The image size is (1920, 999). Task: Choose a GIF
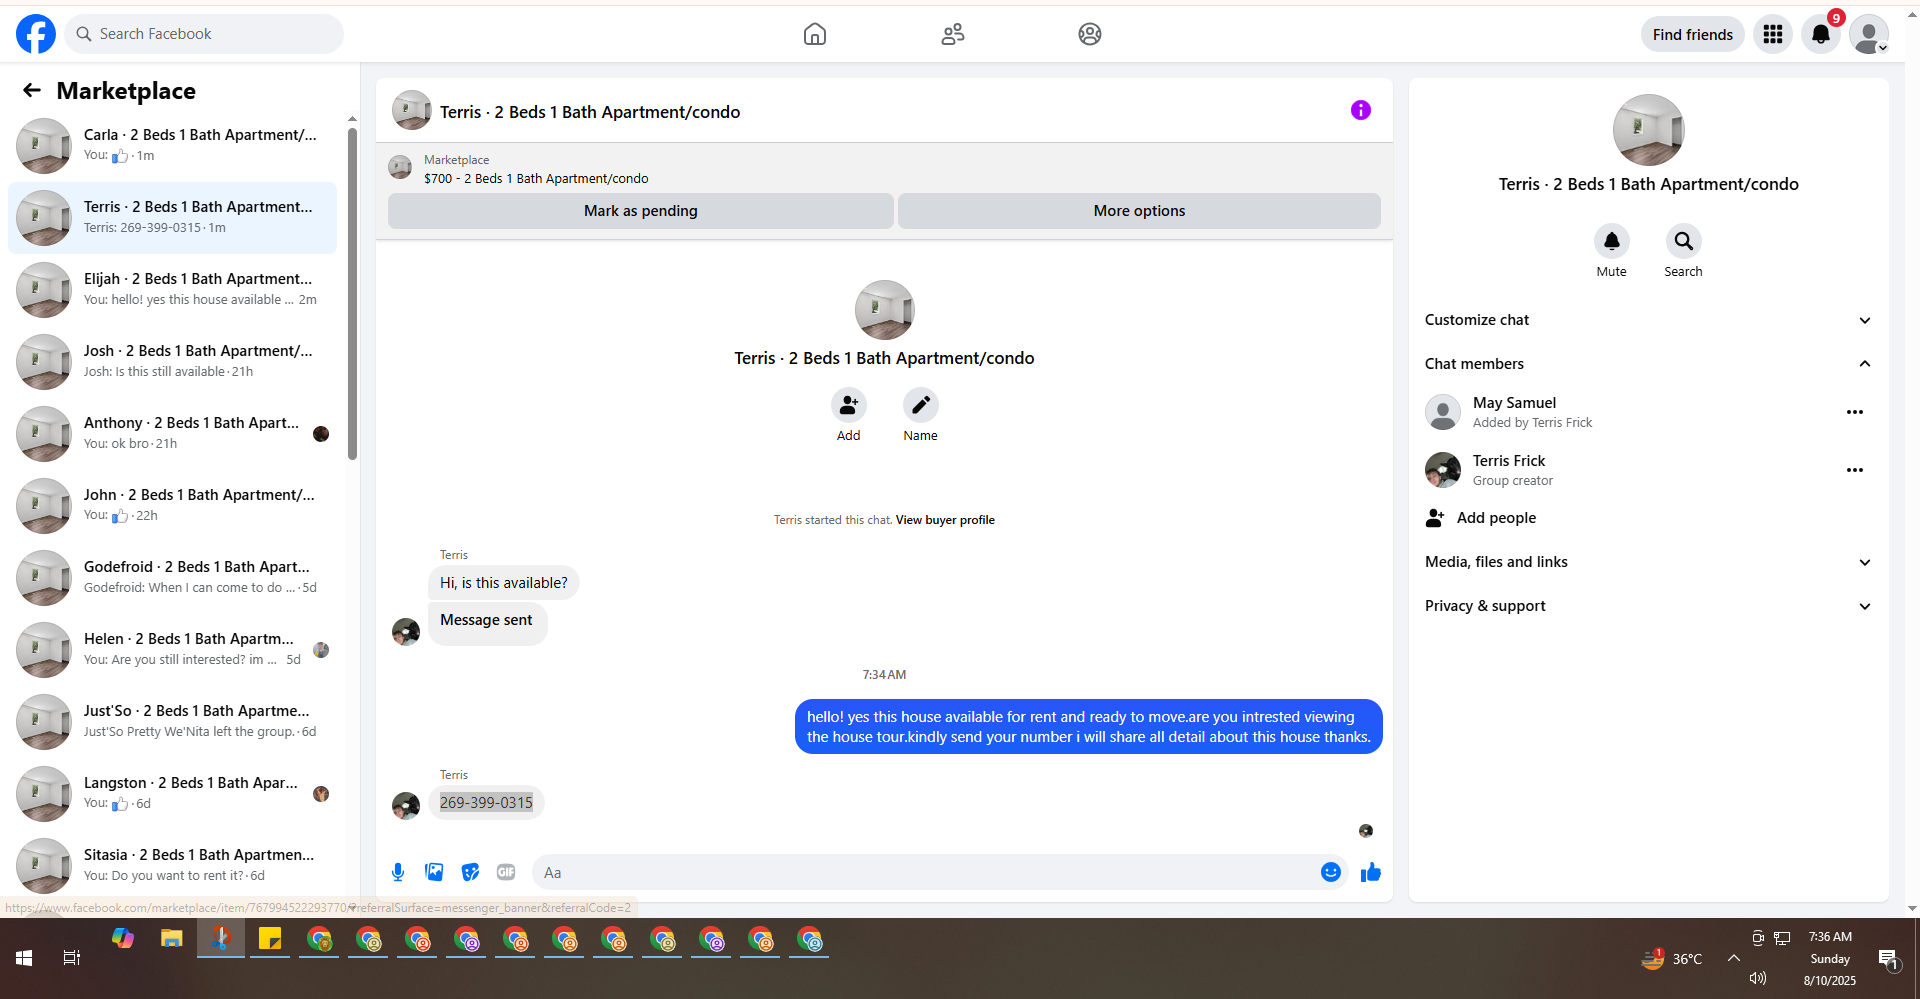tap(506, 872)
